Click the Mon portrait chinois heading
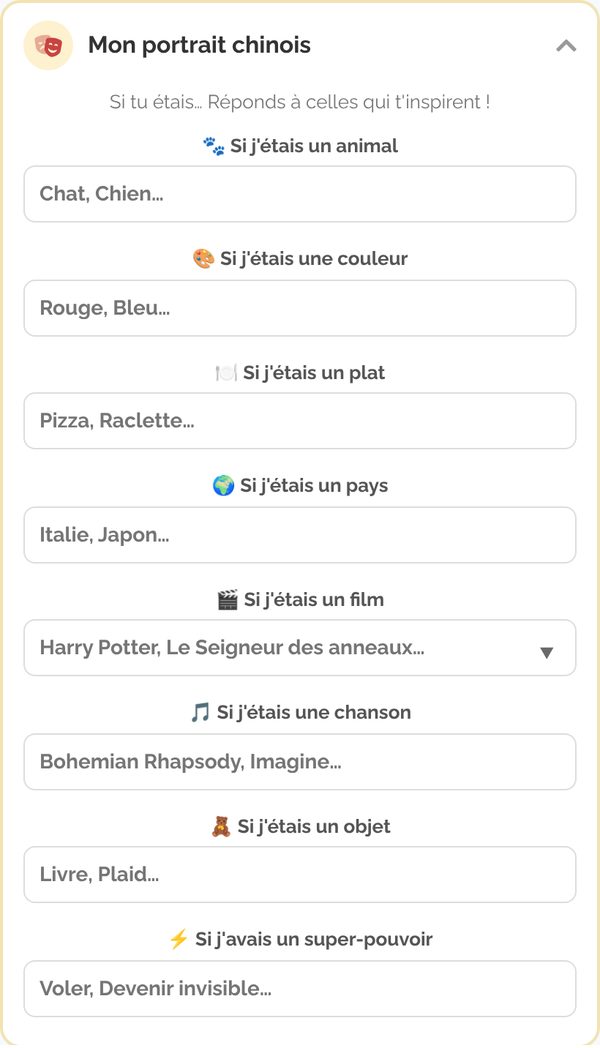Viewport: 600px width, 1048px height. (199, 45)
